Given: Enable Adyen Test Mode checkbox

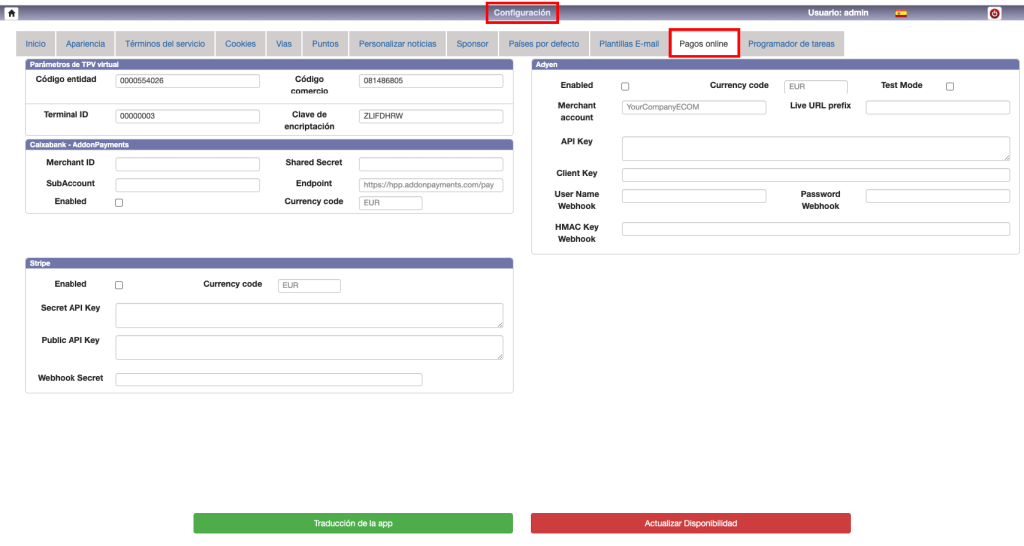Looking at the screenshot, I should point(950,87).
